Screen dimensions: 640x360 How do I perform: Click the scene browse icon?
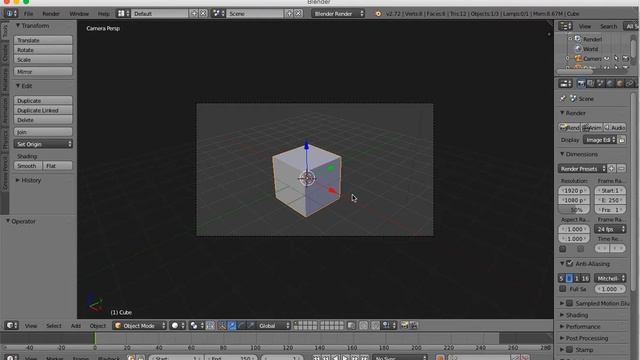[x=218, y=13]
